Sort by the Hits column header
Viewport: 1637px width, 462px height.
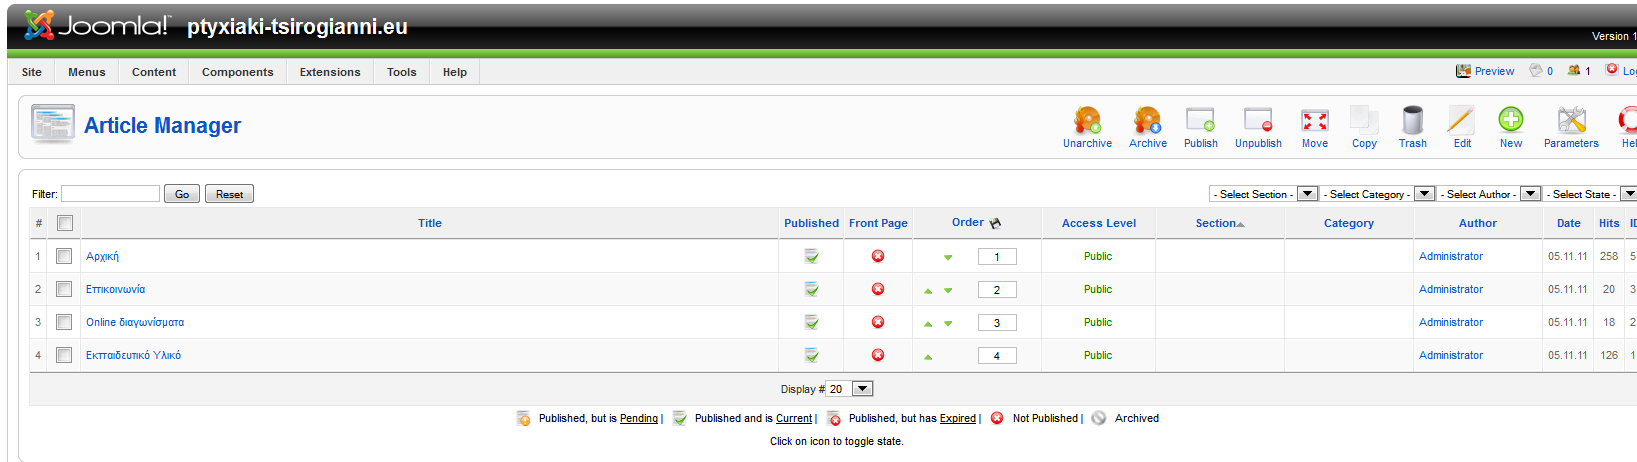point(1609,223)
